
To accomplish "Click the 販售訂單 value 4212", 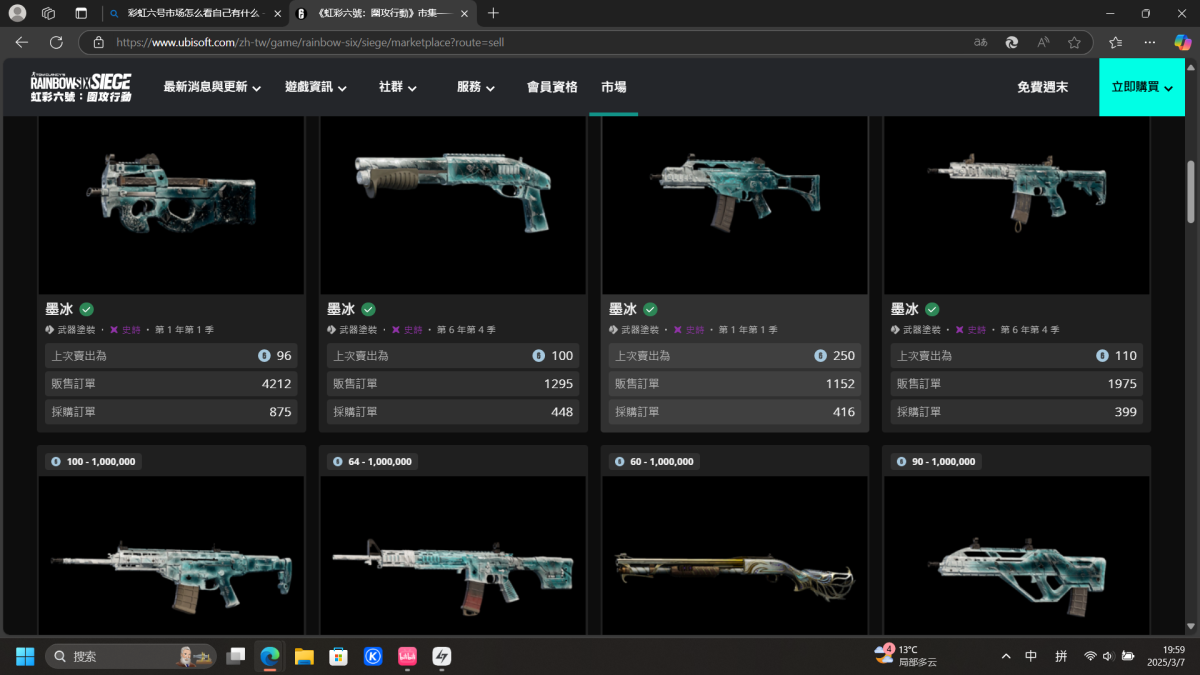I will tap(276, 384).
